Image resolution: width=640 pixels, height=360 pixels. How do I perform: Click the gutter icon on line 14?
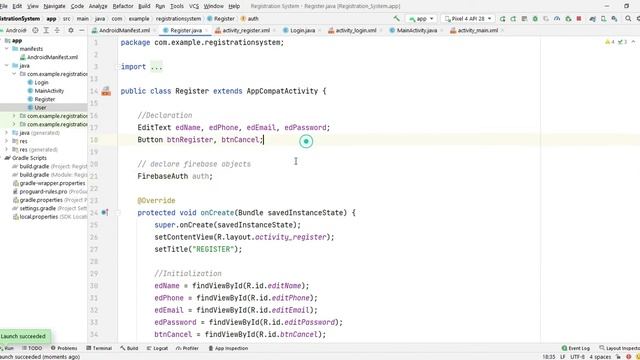coord(106,91)
